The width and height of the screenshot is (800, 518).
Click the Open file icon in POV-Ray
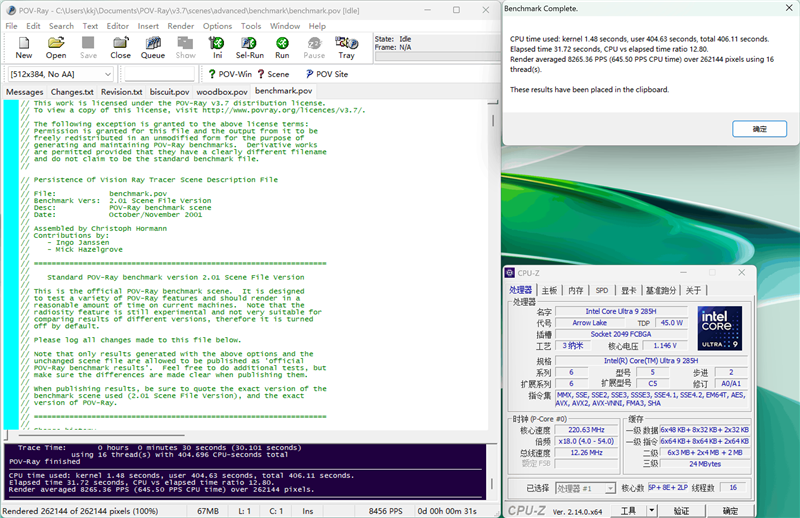pos(56,47)
